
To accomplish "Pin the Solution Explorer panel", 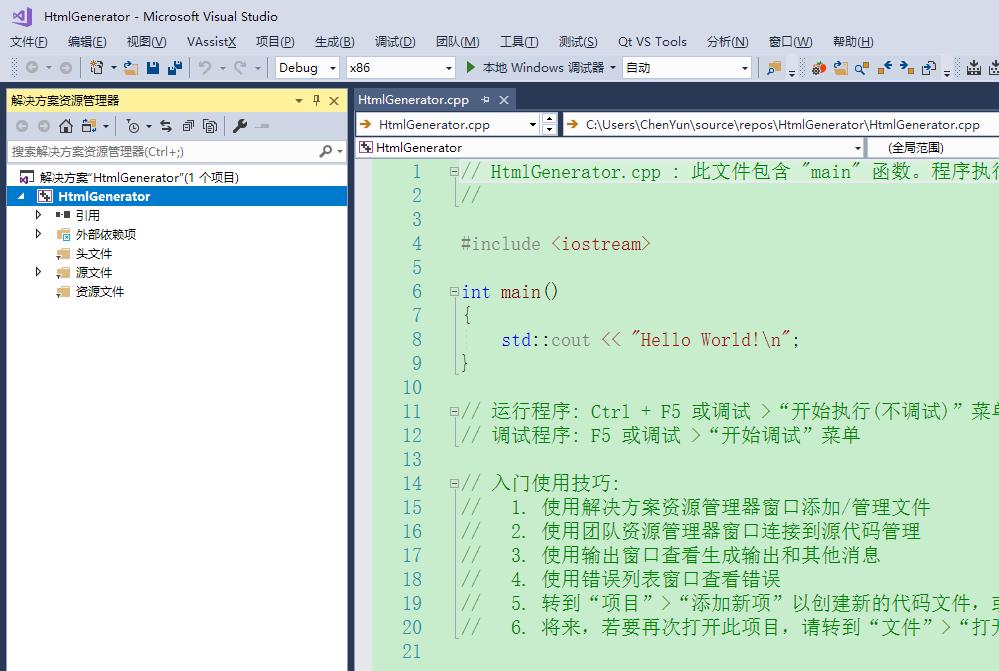I will 316,100.
